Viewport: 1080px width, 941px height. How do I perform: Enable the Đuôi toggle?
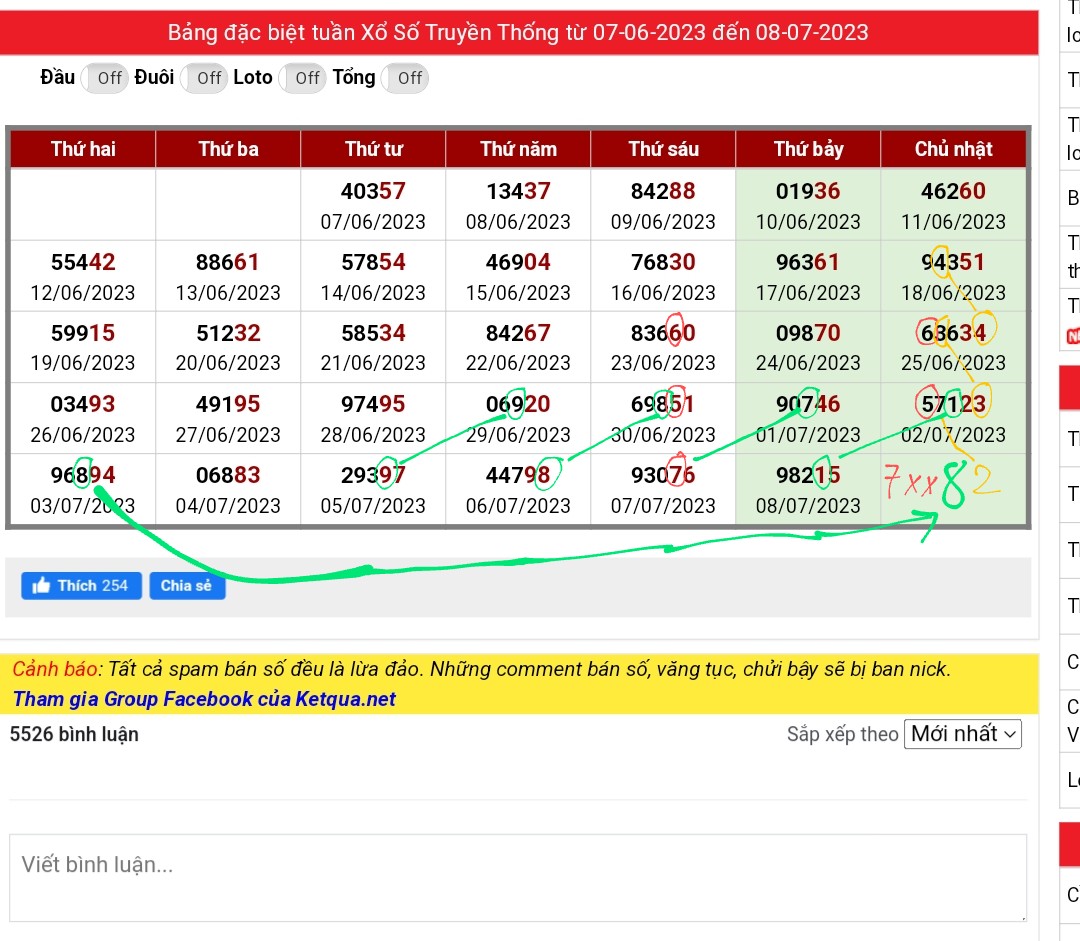(x=204, y=78)
